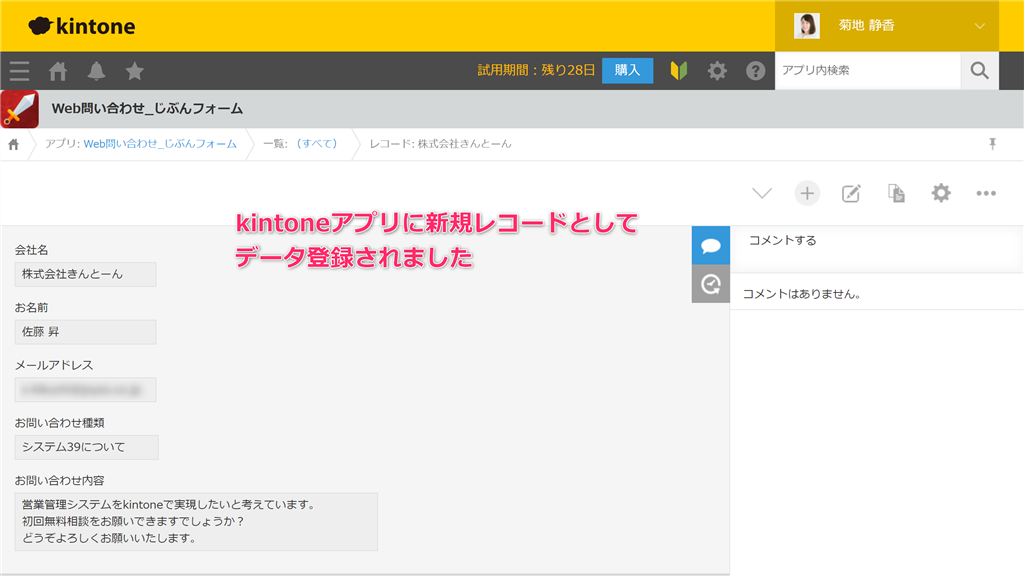Open the hamburger menu in the header
The height and width of the screenshot is (576, 1024).
click(x=20, y=71)
